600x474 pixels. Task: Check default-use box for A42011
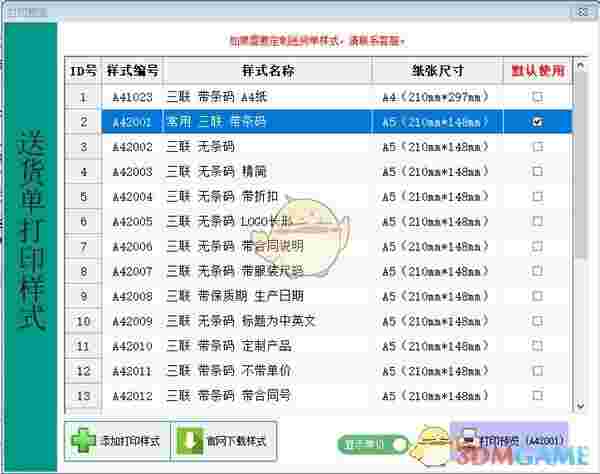(537, 371)
